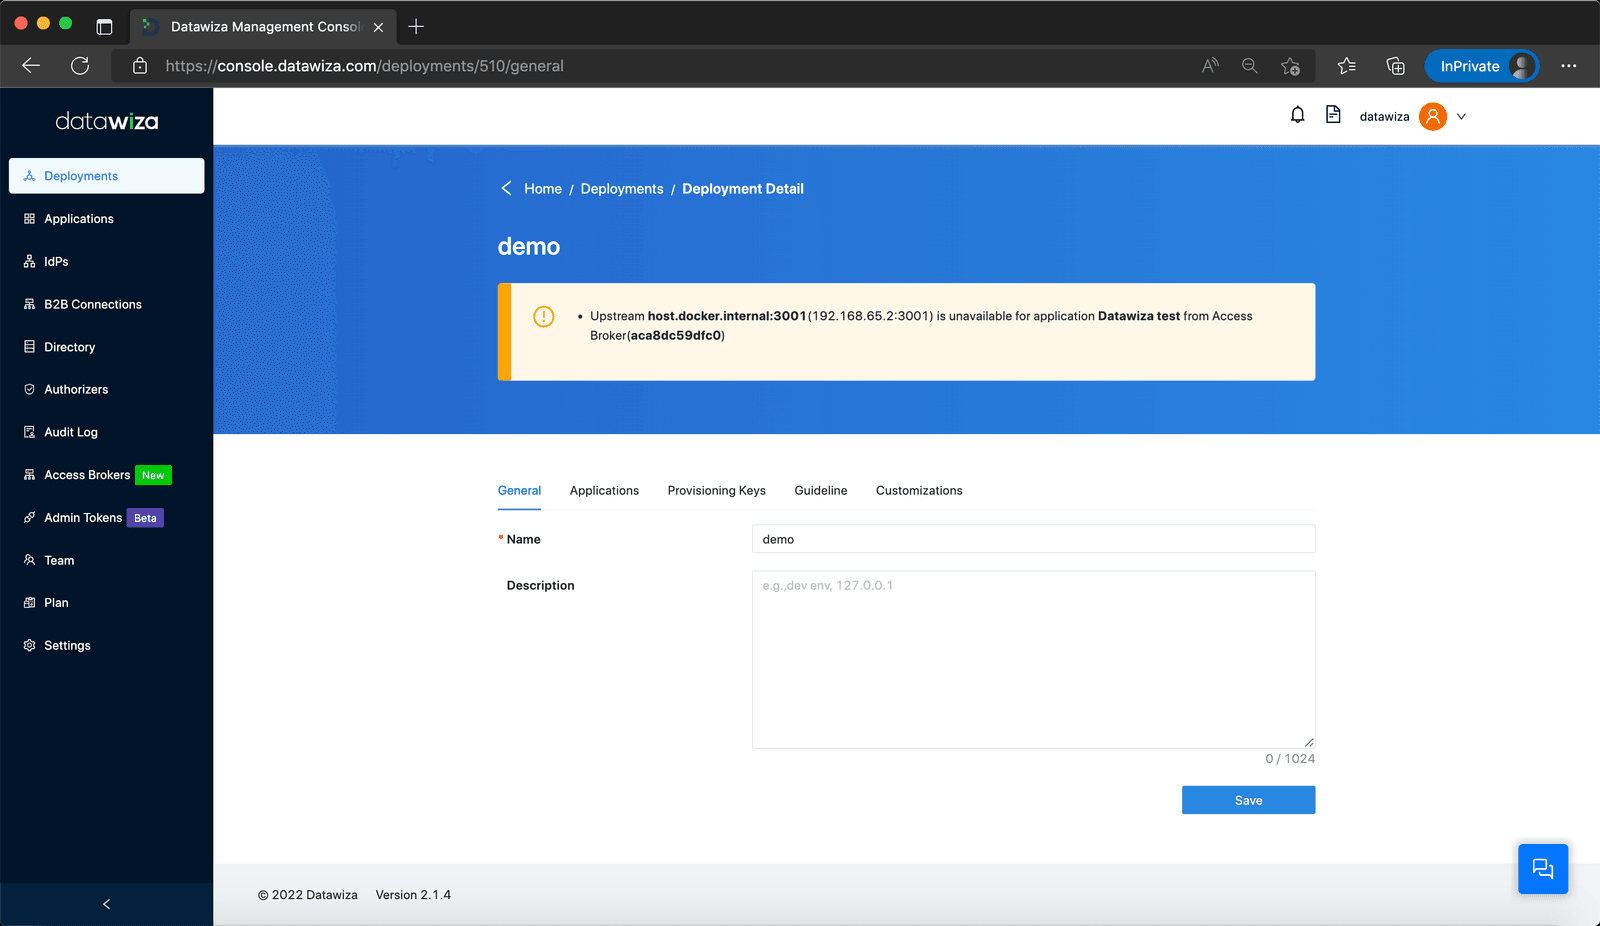Click the datawiza logo

click(107, 122)
